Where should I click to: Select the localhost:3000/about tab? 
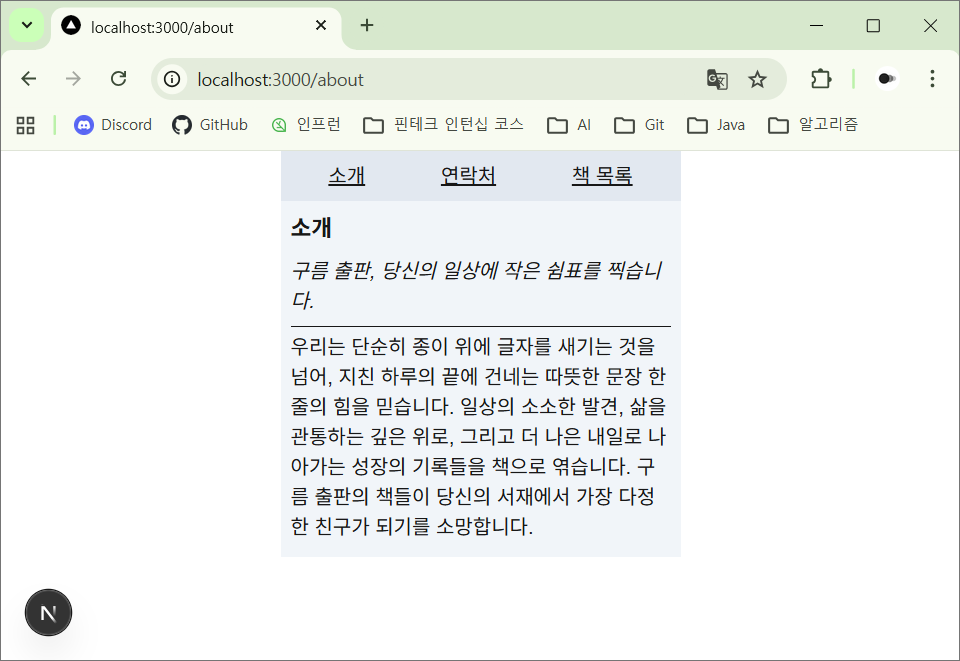pos(190,27)
